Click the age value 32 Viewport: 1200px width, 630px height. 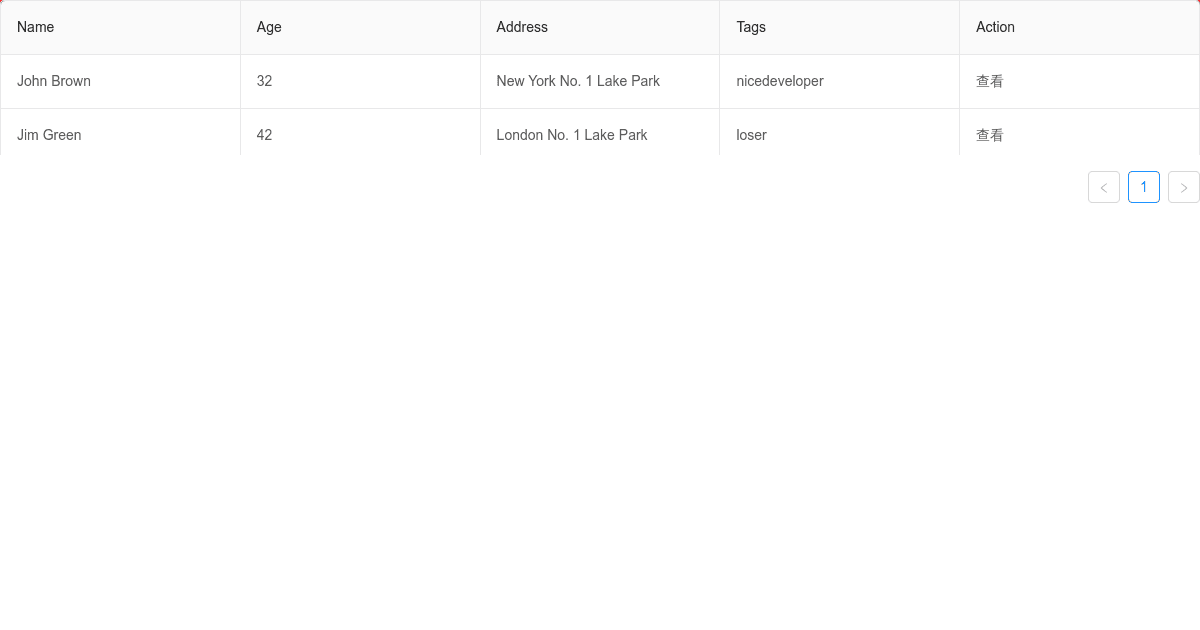pyautogui.click(x=264, y=81)
